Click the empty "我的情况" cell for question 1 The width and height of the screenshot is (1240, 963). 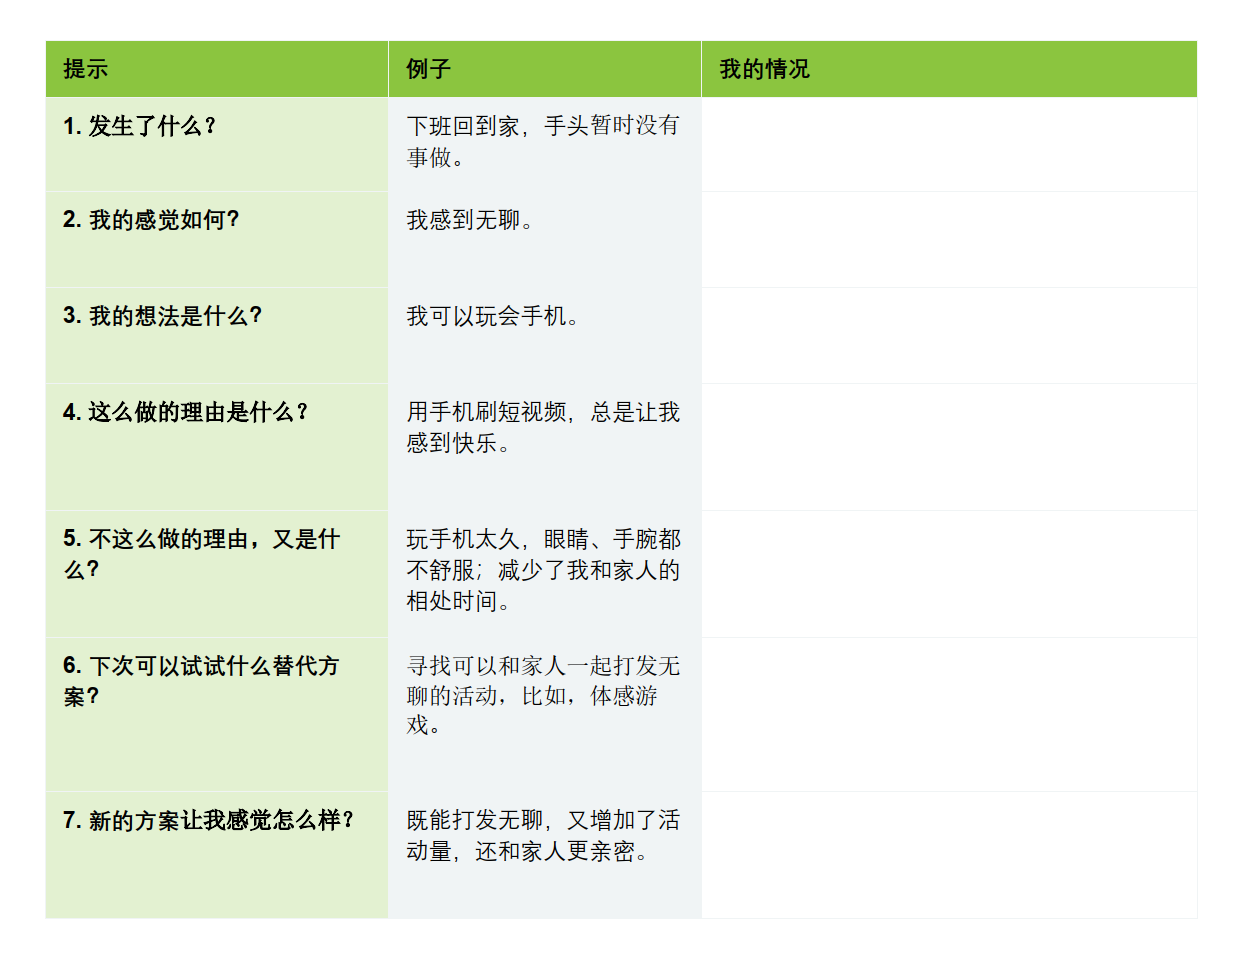pos(949,144)
